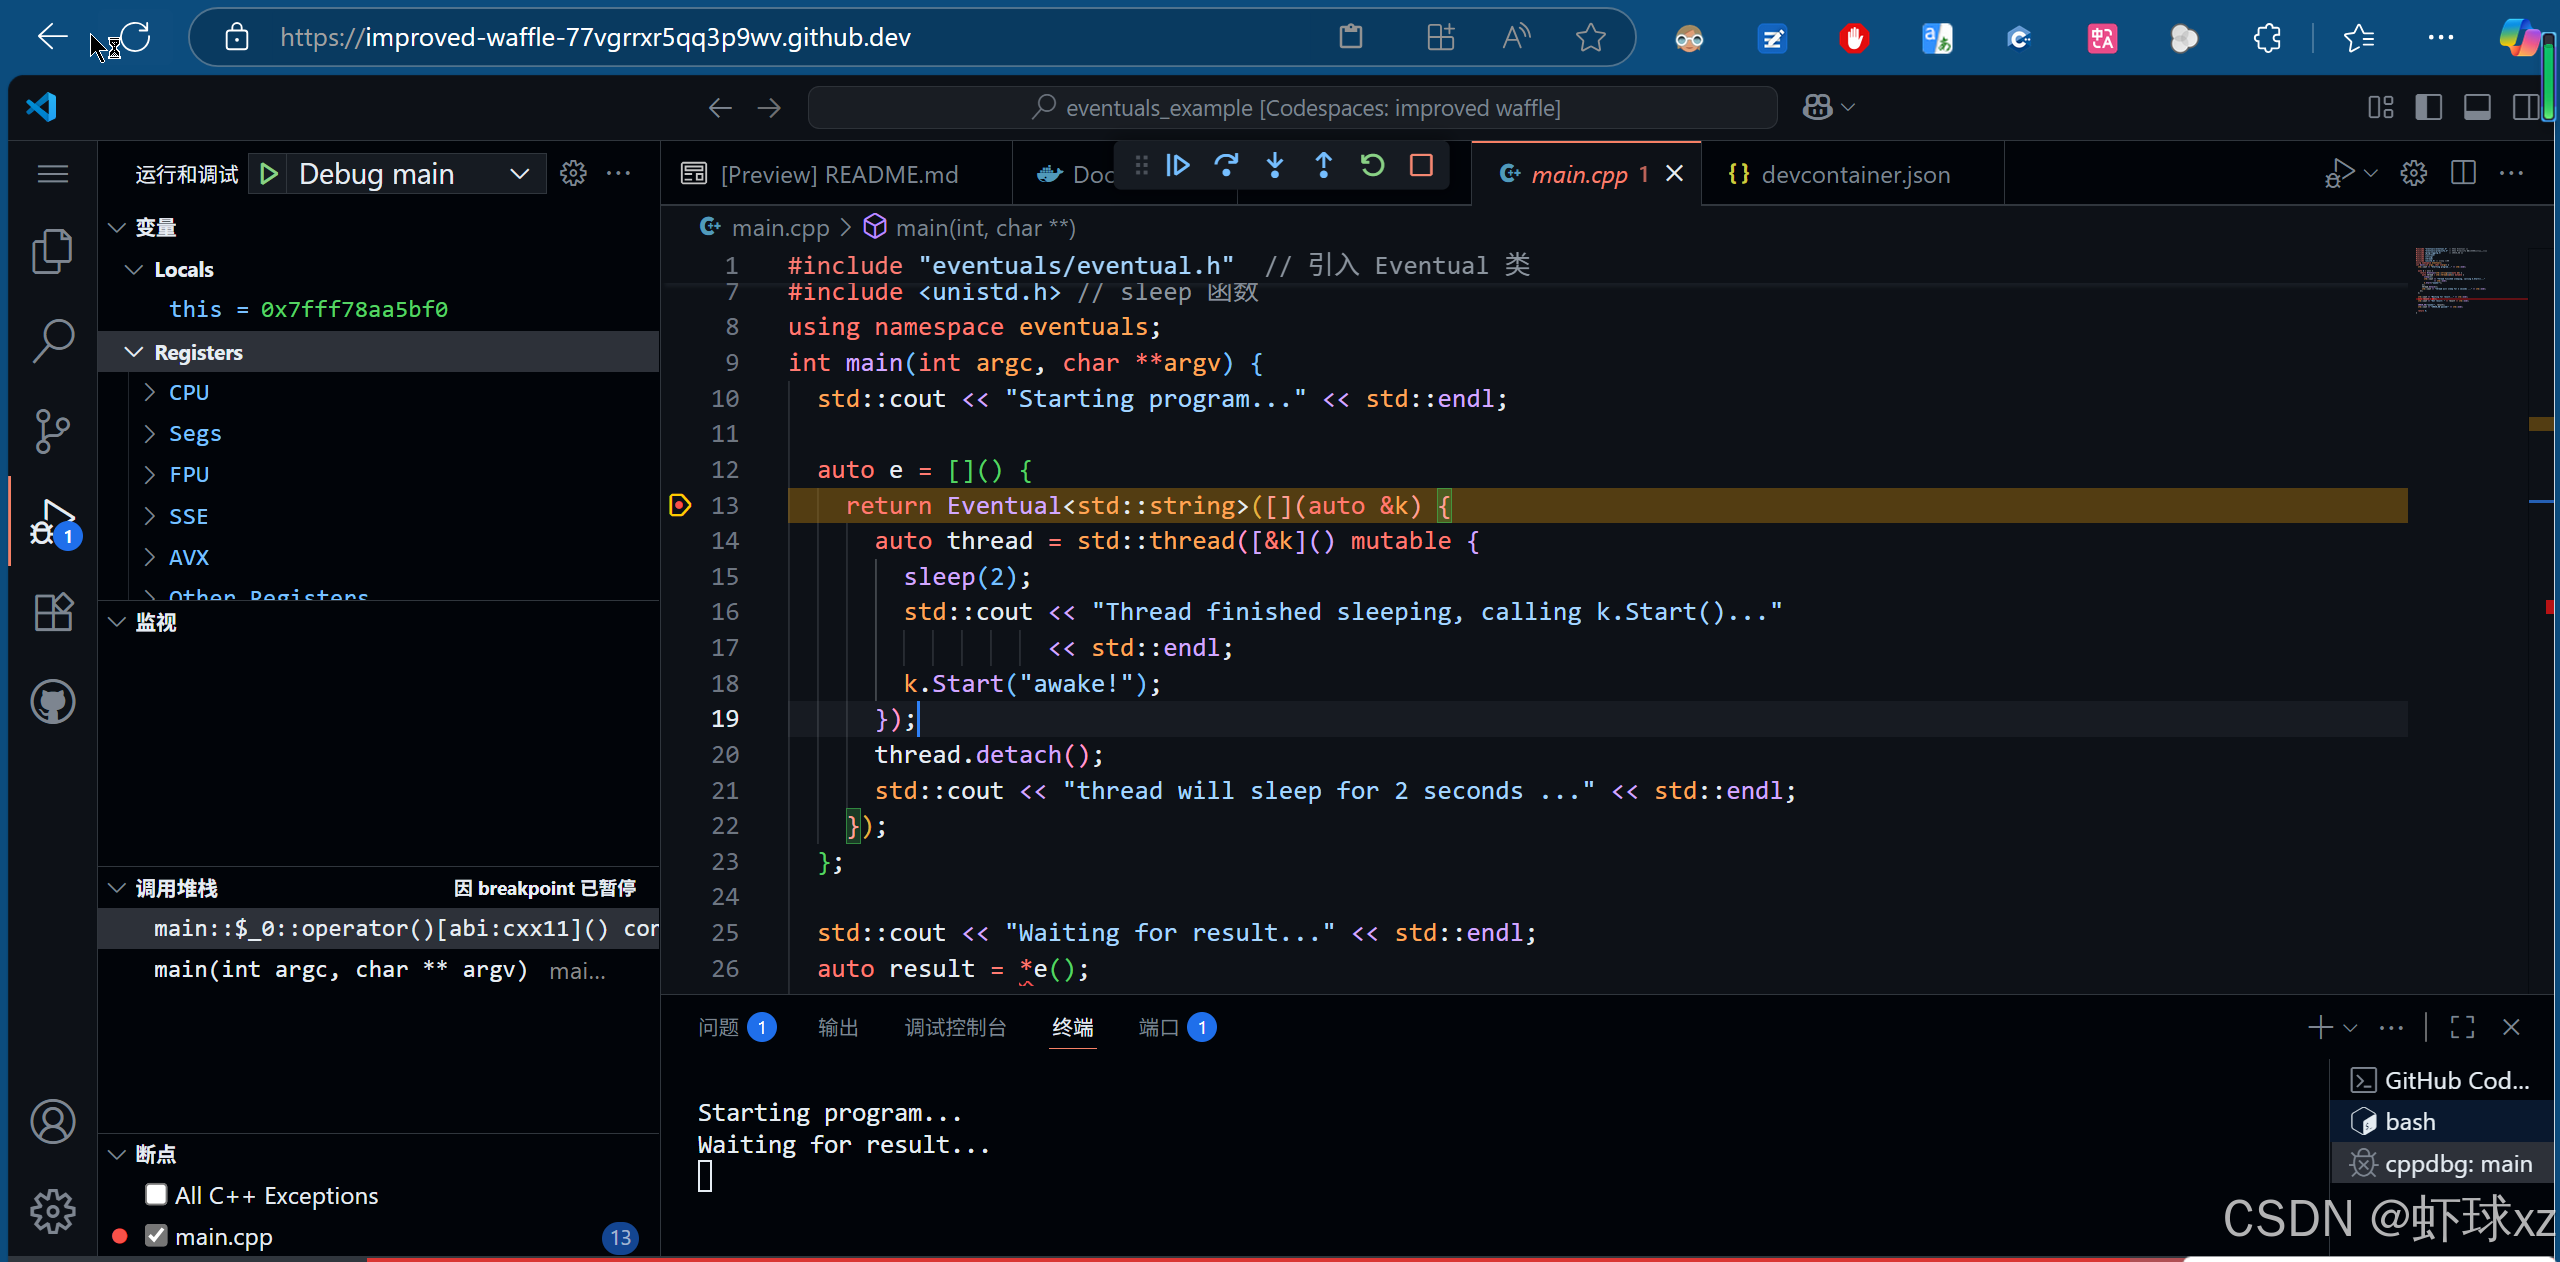Expand the CPU registers
This screenshot has height=1262, width=2560.
tap(150, 392)
